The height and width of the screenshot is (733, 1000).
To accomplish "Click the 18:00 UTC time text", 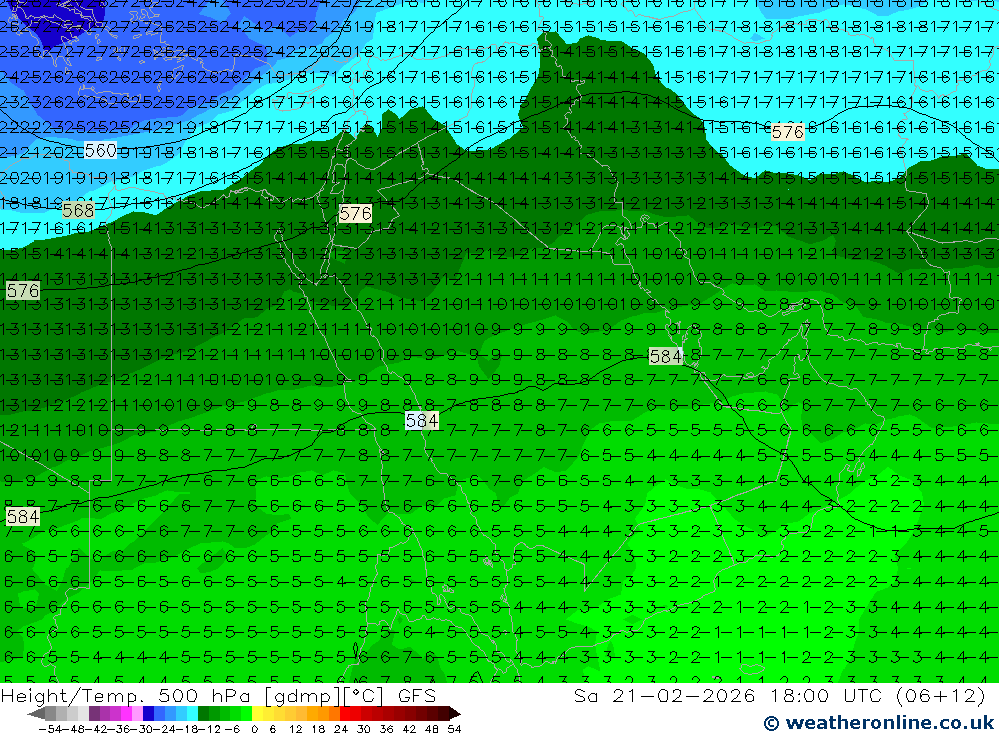I will (x=828, y=695).
